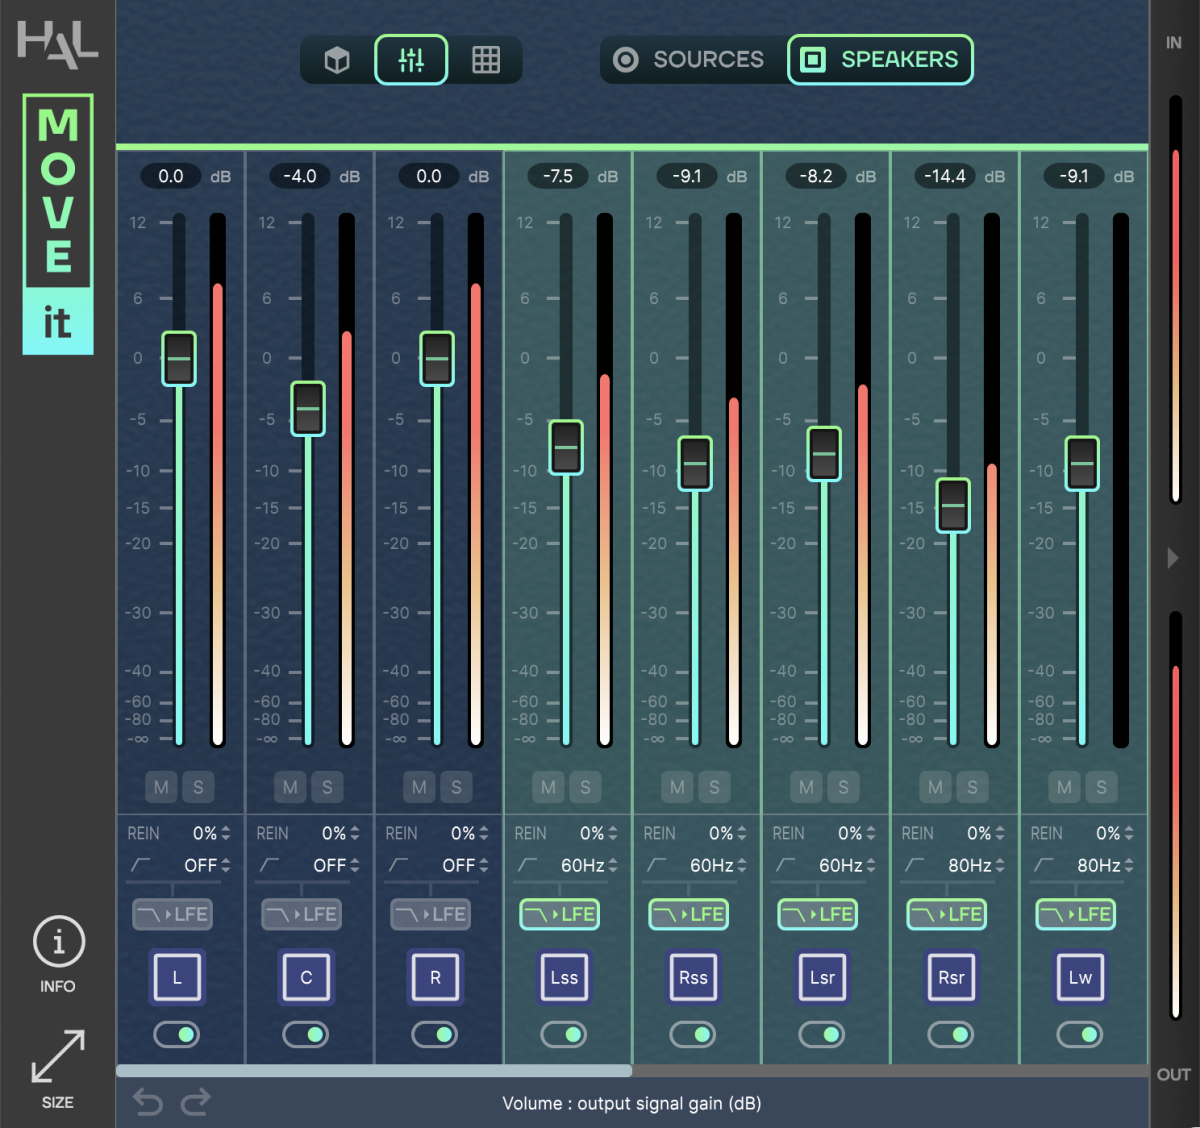Click the HAL logo
The image size is (1200, 1128).
click(x=58, y=44)
